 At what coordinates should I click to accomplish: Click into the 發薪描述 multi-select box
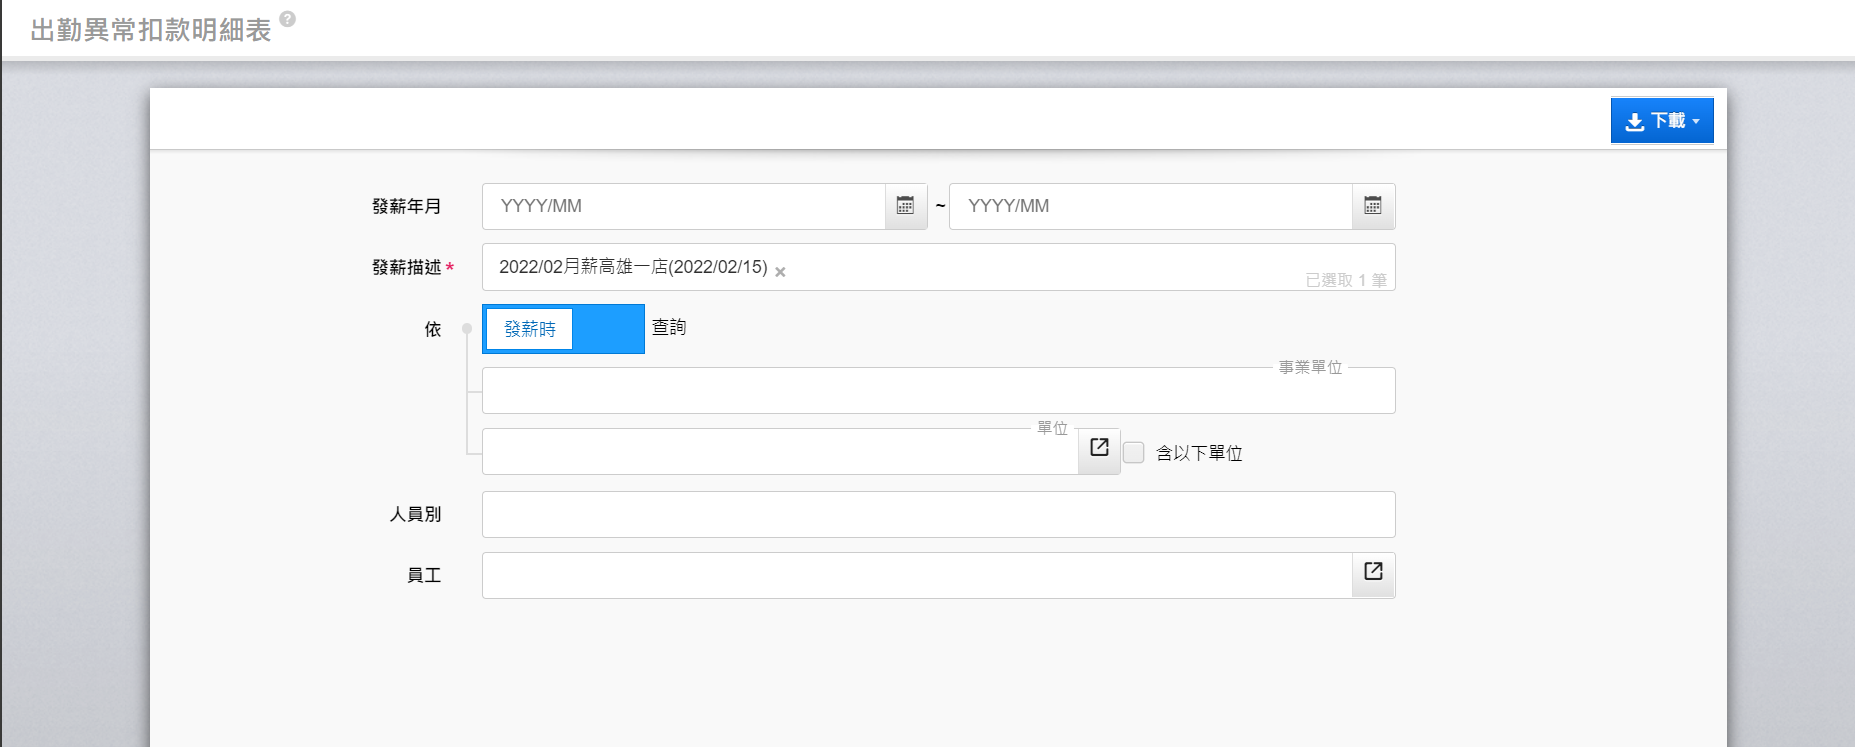1040,268
